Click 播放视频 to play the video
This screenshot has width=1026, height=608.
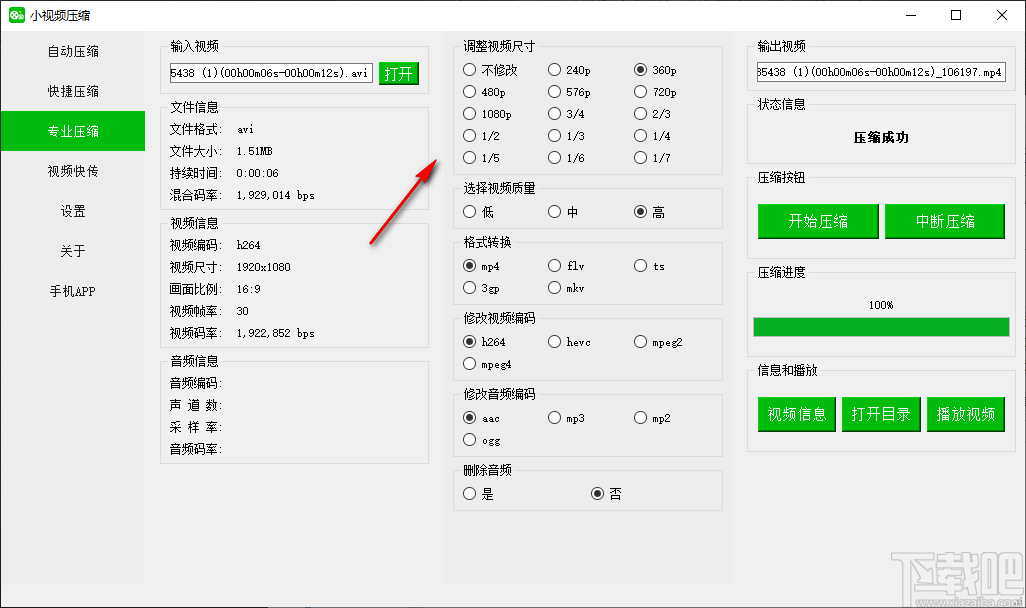pyautogui.click(x=966, y=413)
